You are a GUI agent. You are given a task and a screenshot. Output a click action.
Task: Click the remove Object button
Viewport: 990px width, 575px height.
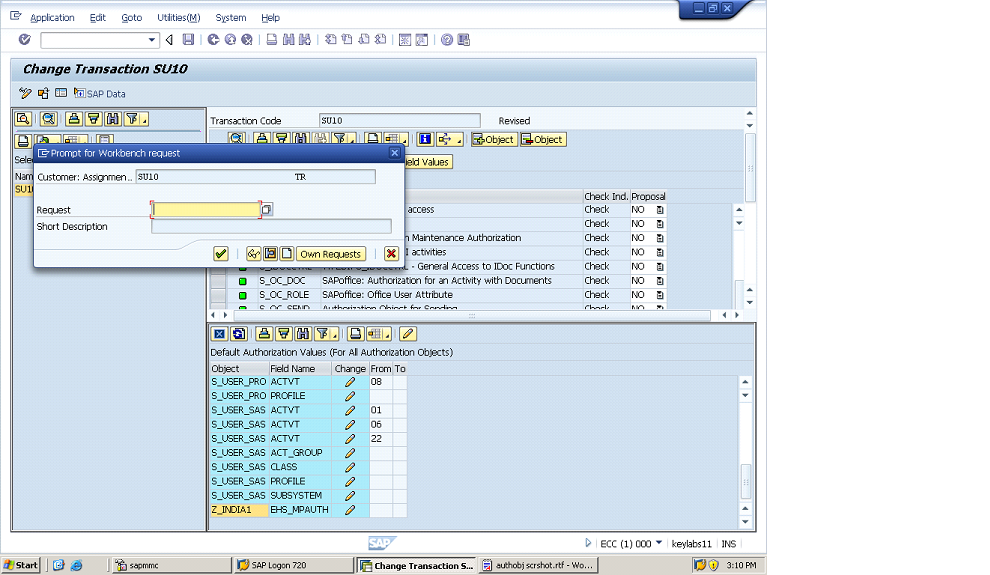click(543, 139)
